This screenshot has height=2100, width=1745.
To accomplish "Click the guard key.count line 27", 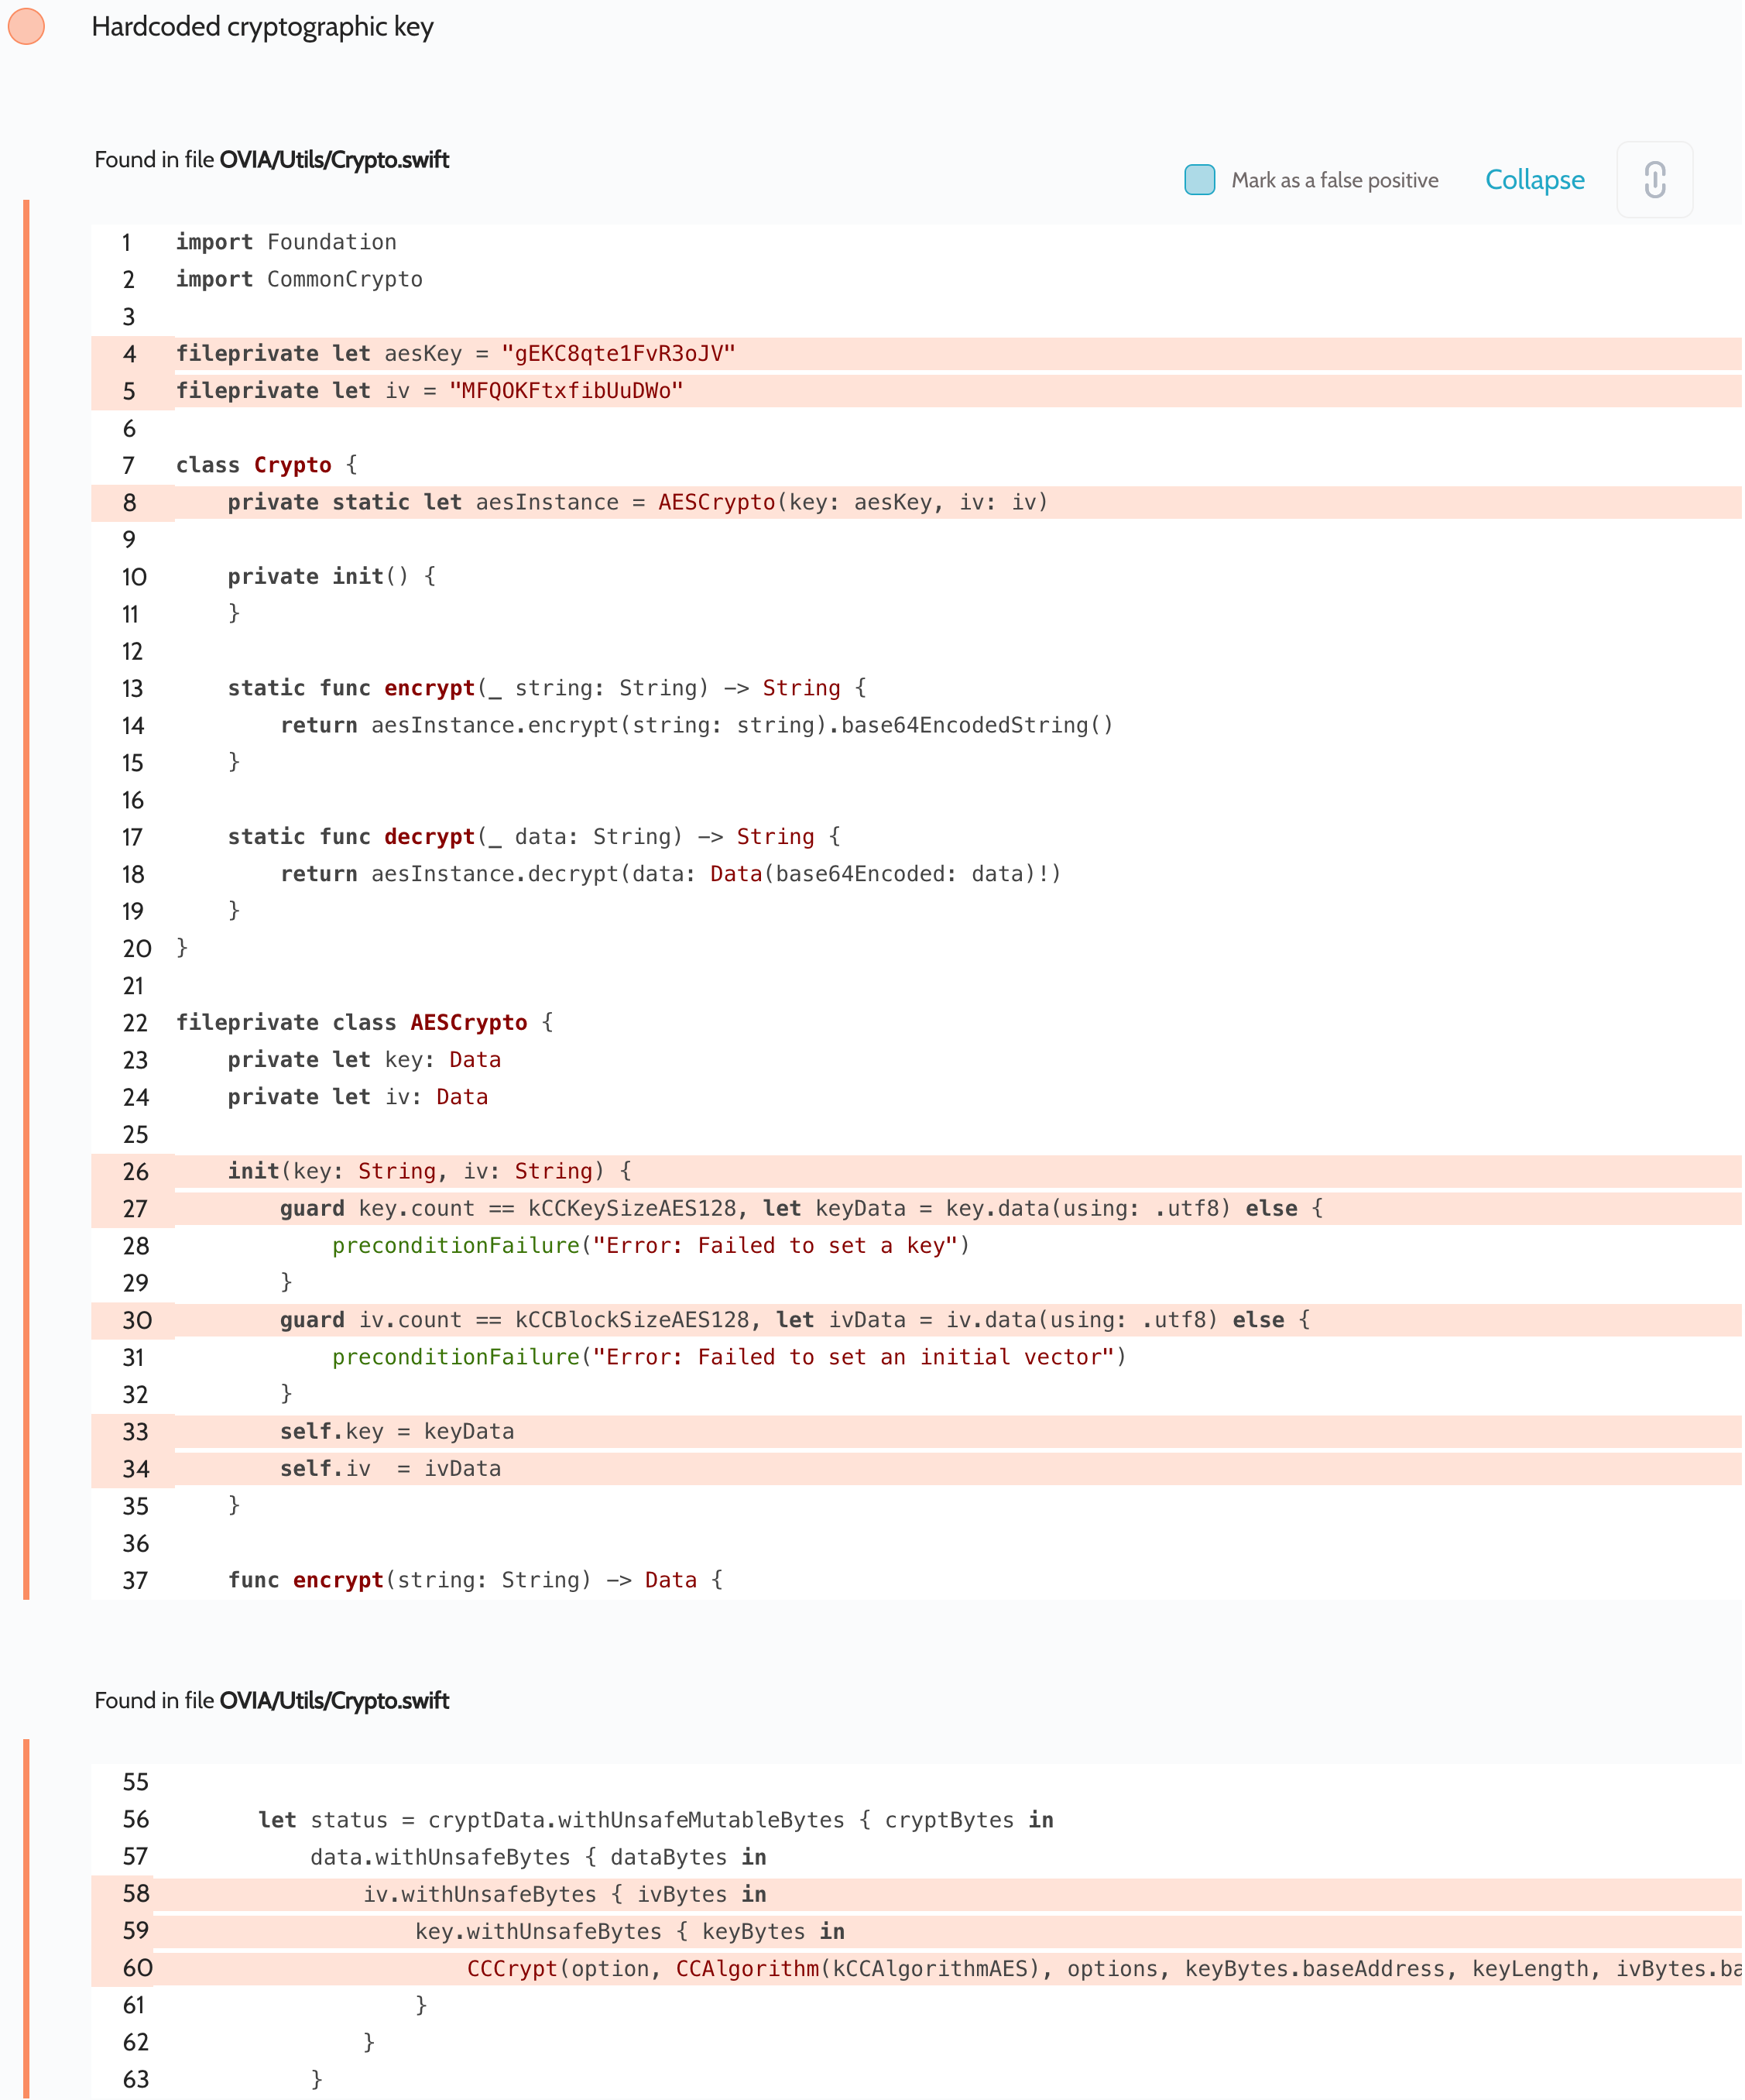I will click(800, 1209).
